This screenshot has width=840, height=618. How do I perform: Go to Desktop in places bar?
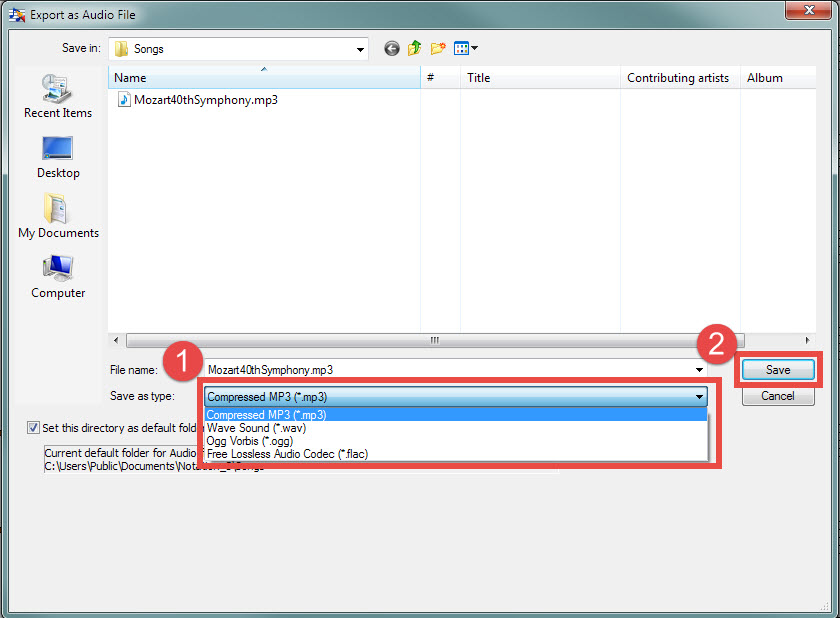tap(57, 156)
